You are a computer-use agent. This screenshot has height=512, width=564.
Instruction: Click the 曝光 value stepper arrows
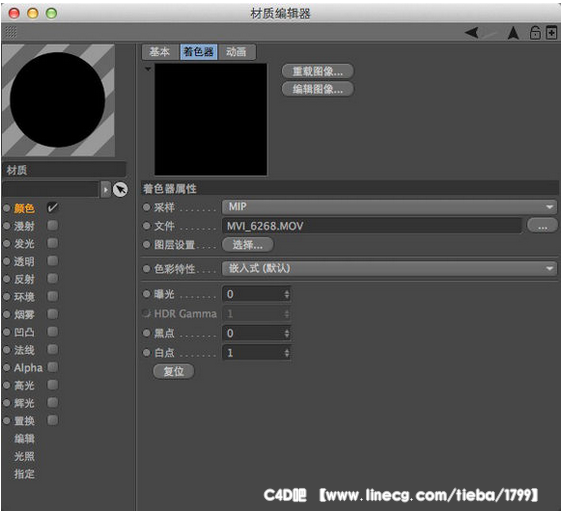pos(287,294)
